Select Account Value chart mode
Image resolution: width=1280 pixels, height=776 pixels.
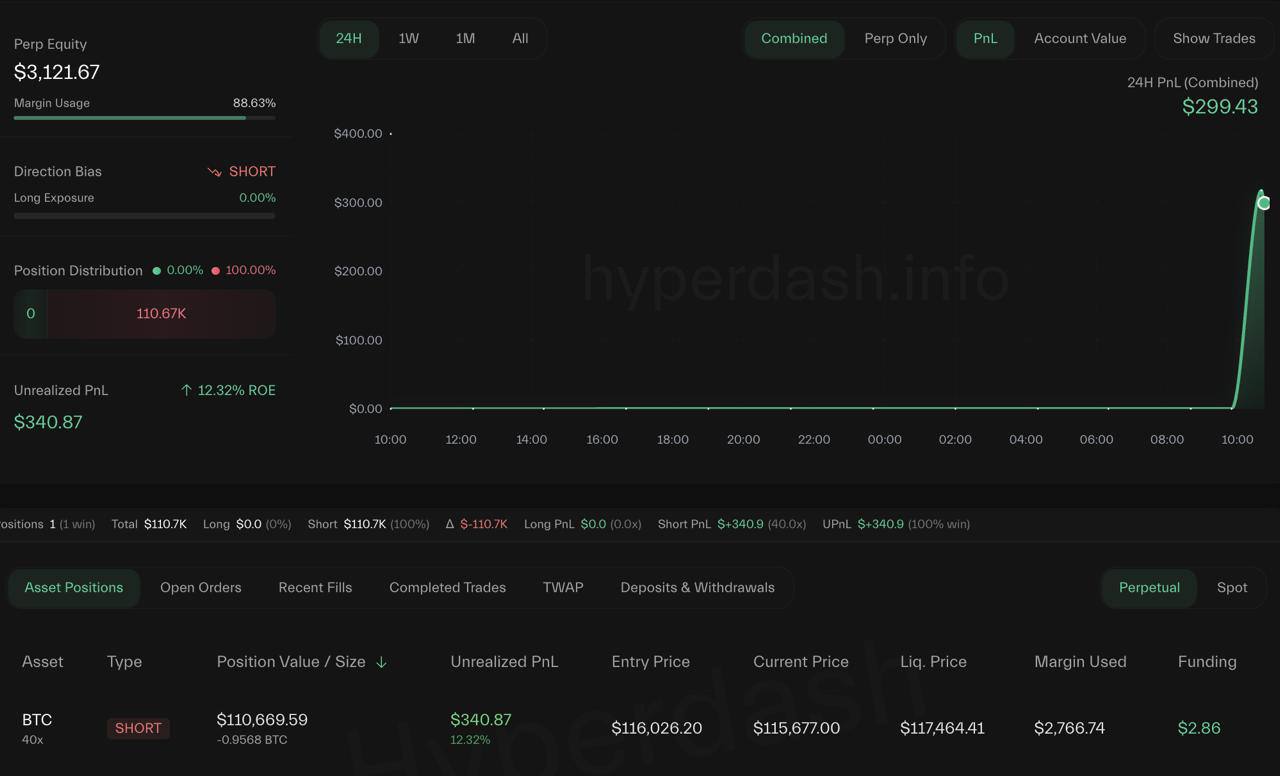click(1080, 38)
